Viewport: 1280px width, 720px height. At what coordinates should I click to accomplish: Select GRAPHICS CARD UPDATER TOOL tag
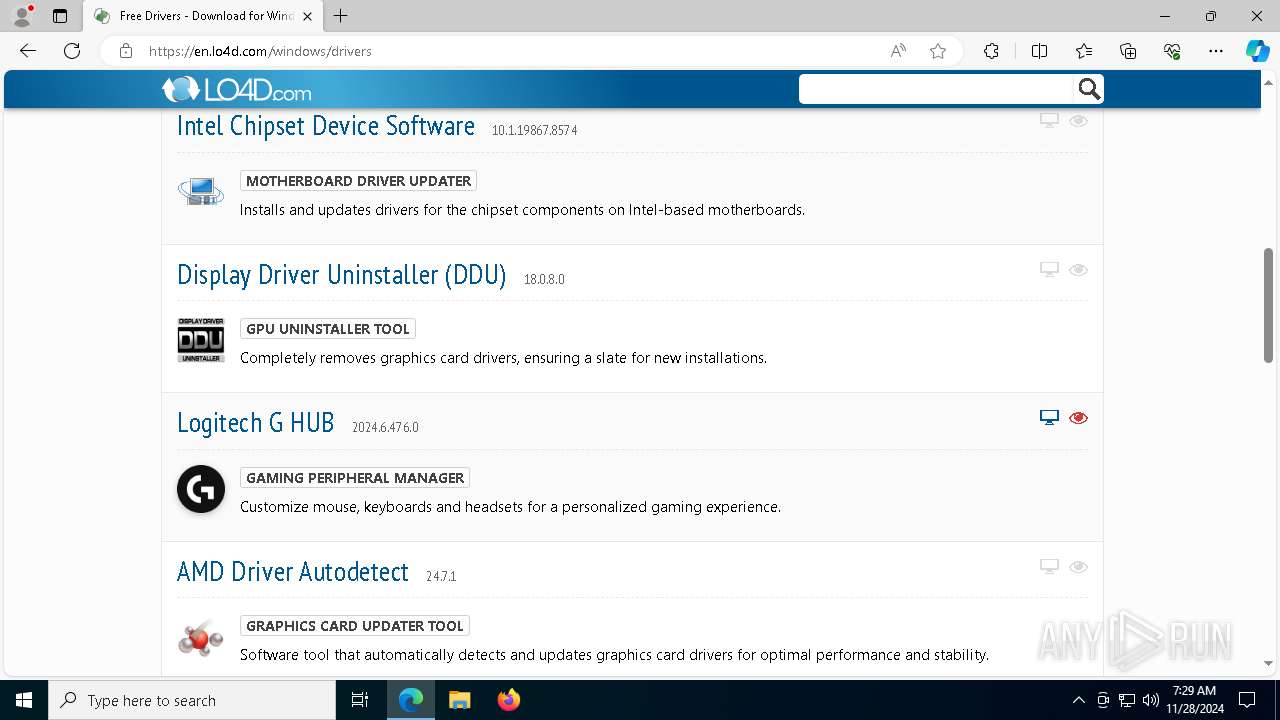[x=355, y=626]
